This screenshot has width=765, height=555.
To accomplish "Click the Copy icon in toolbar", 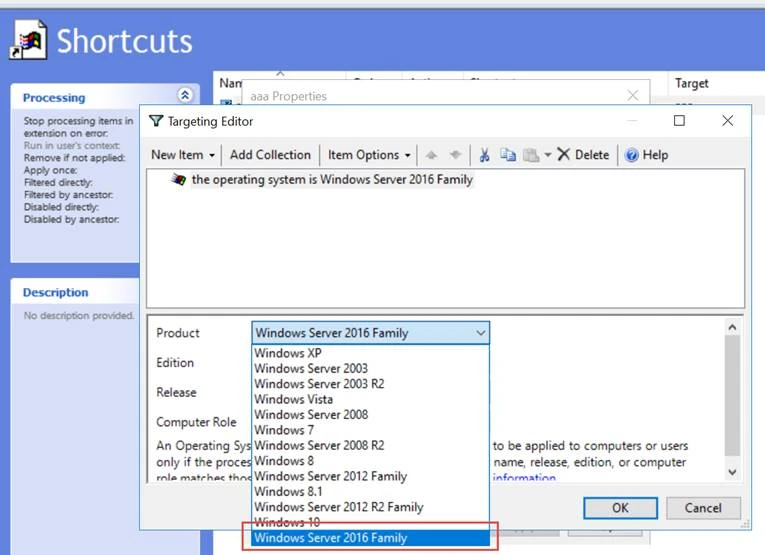I will point(508,155).
